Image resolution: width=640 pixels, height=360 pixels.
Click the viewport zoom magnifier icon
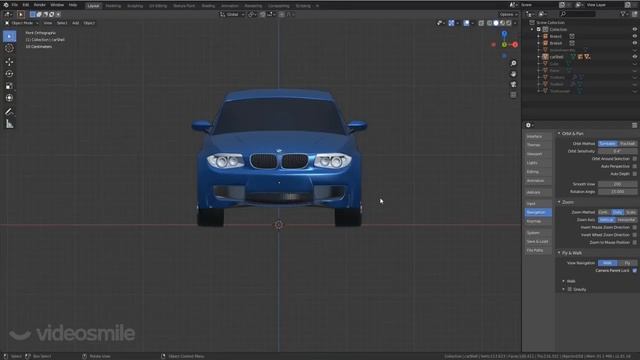pos(513,63)
